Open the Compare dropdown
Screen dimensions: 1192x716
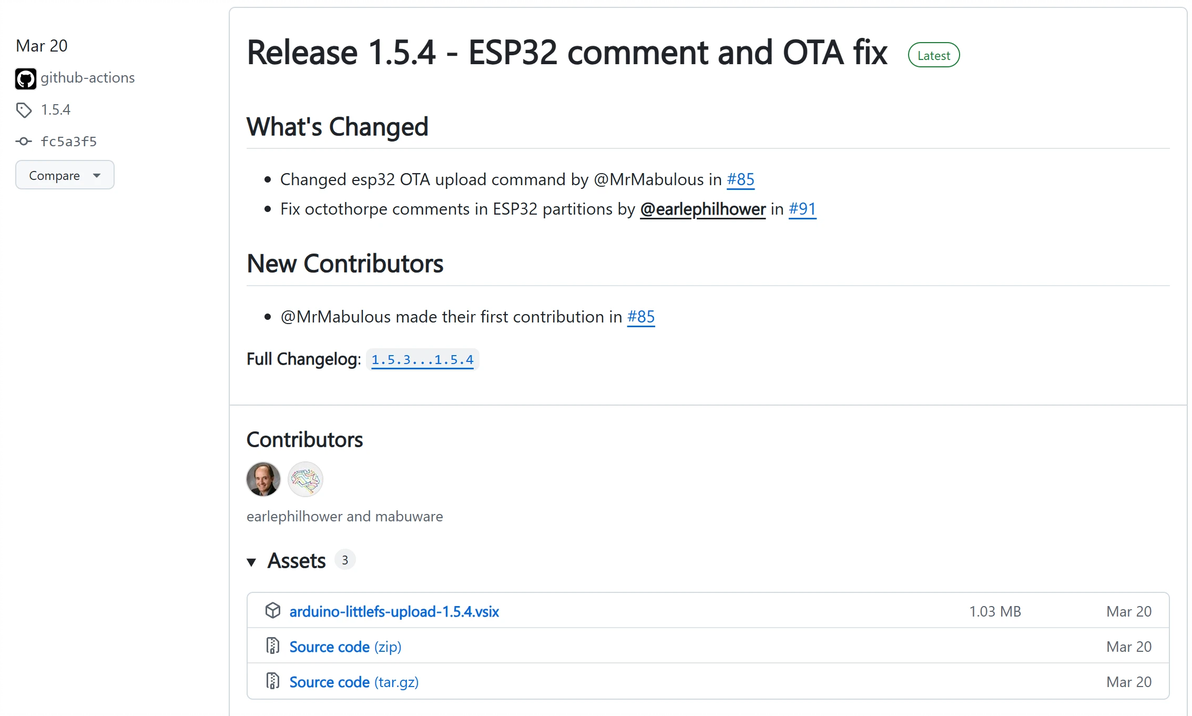(65, 175)
